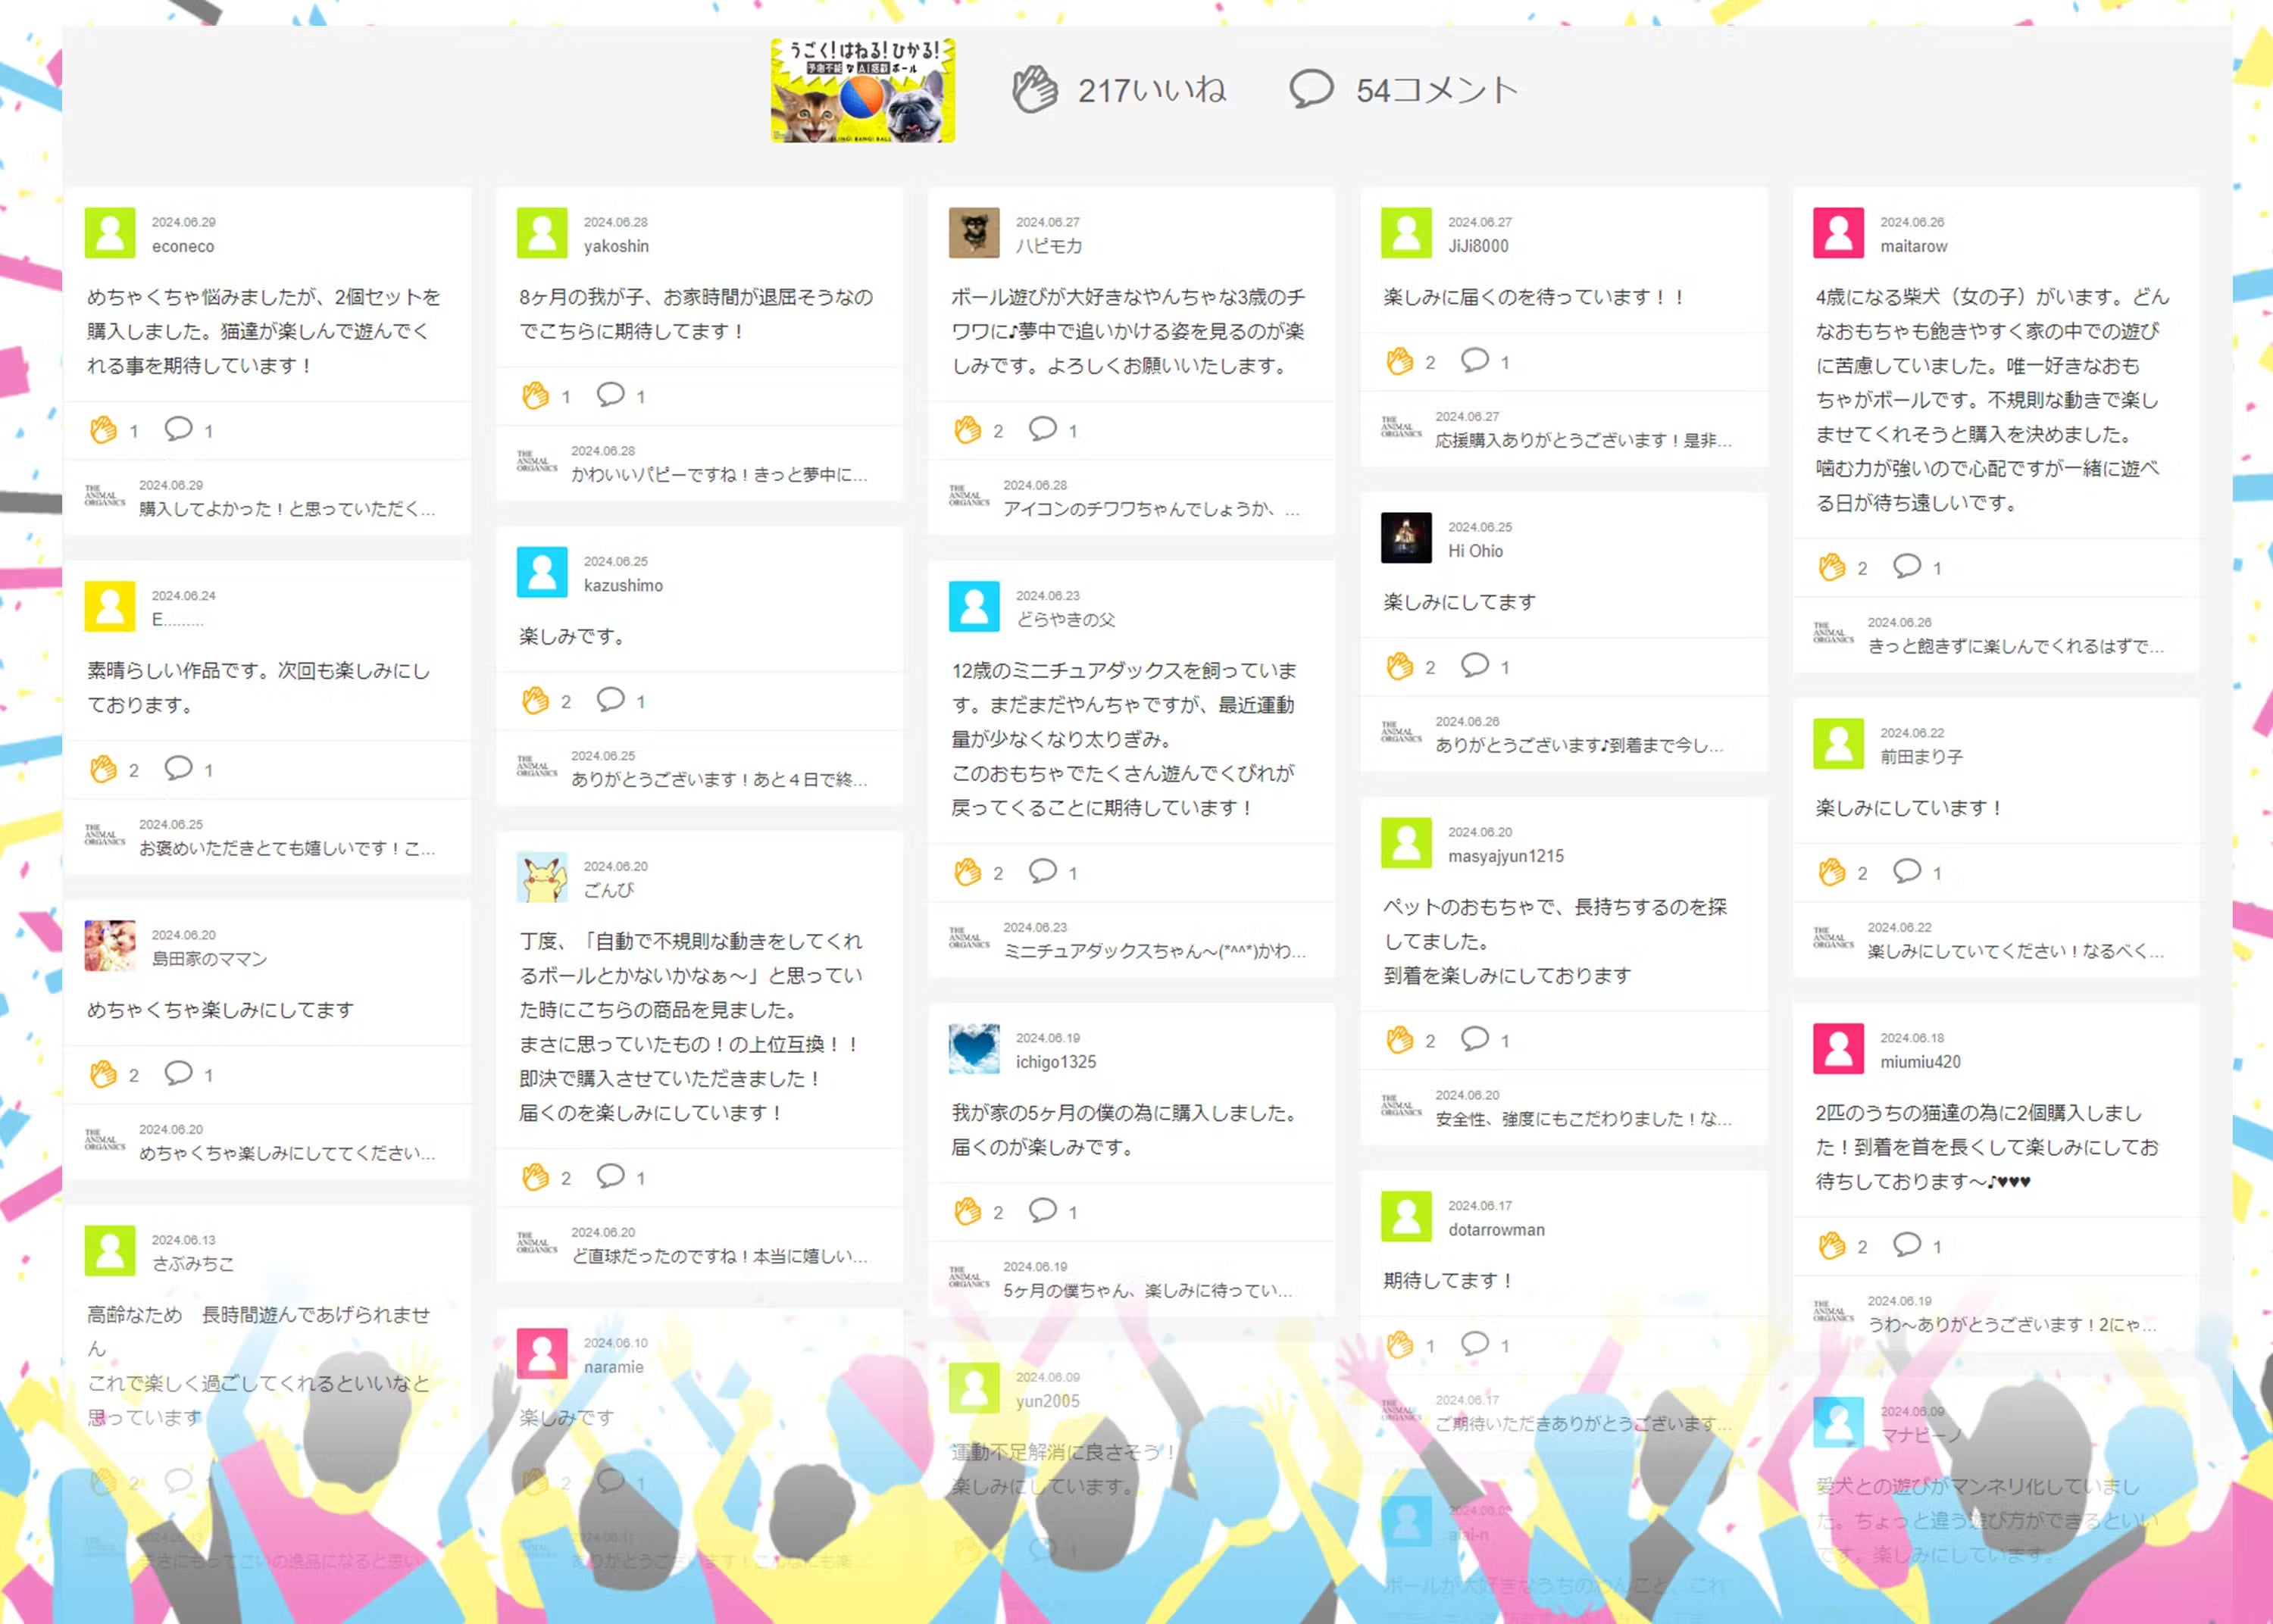The image size is (2273, 1624).
Task: Clap for ハピモカ's chihuahua comment
Action: [967, 430]
